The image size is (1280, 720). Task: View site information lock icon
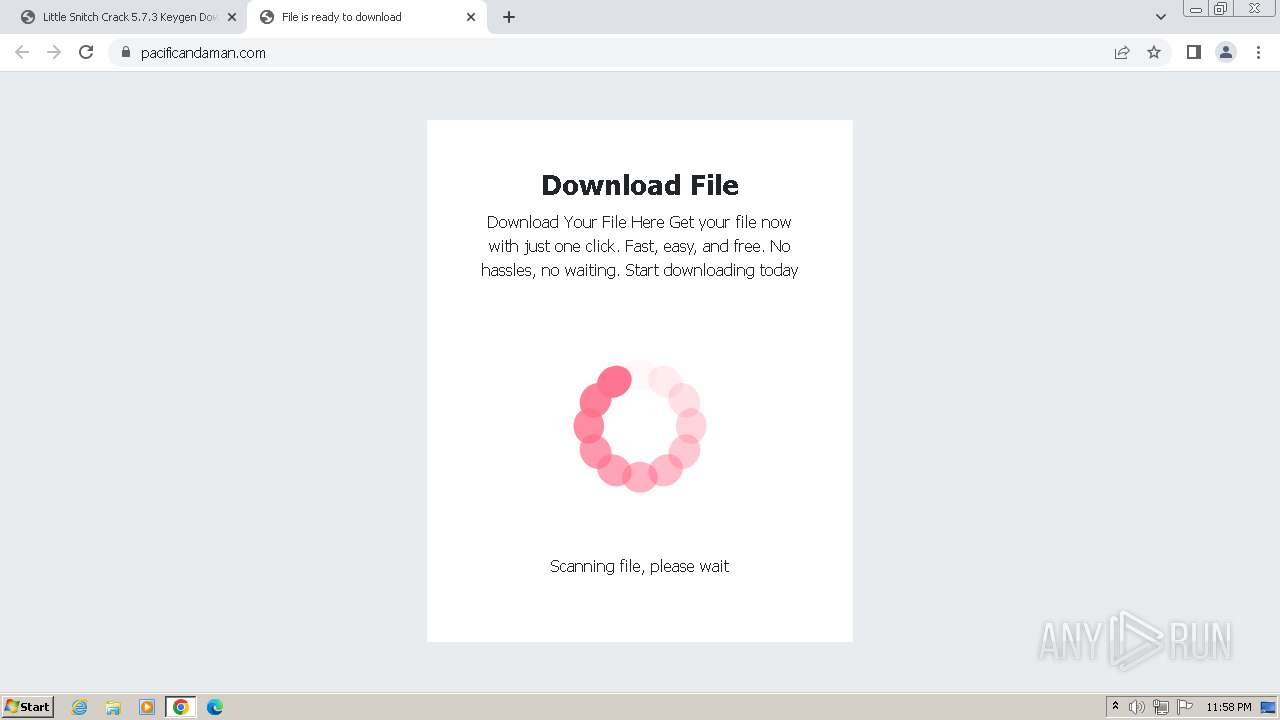(x=126, y=53)
